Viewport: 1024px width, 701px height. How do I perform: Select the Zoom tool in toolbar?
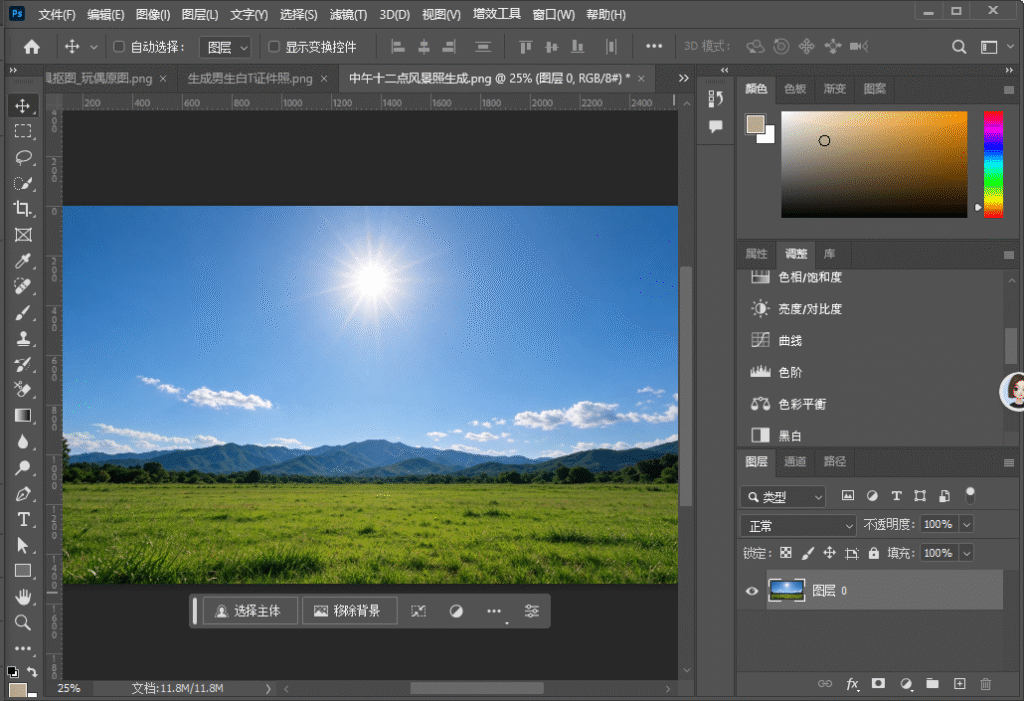coord(23,623)
